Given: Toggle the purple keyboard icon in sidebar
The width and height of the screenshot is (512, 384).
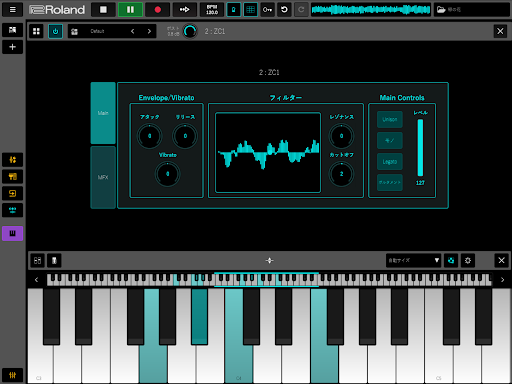Looking at the screenshot, I should click(12, 233).
